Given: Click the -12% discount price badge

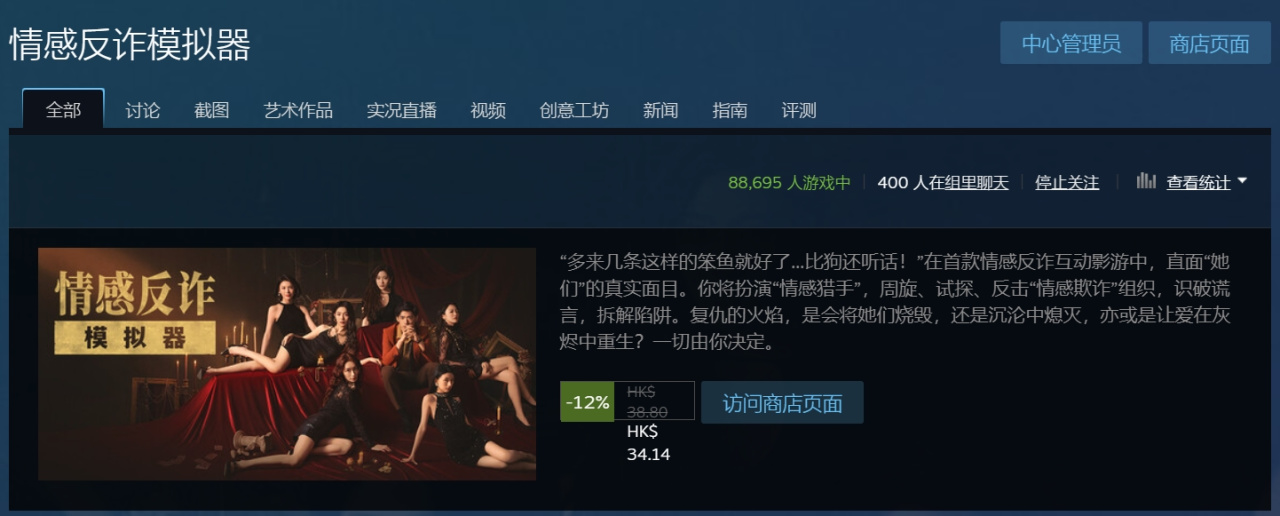Looking at the screenshot, I should [x=587, y=402].
